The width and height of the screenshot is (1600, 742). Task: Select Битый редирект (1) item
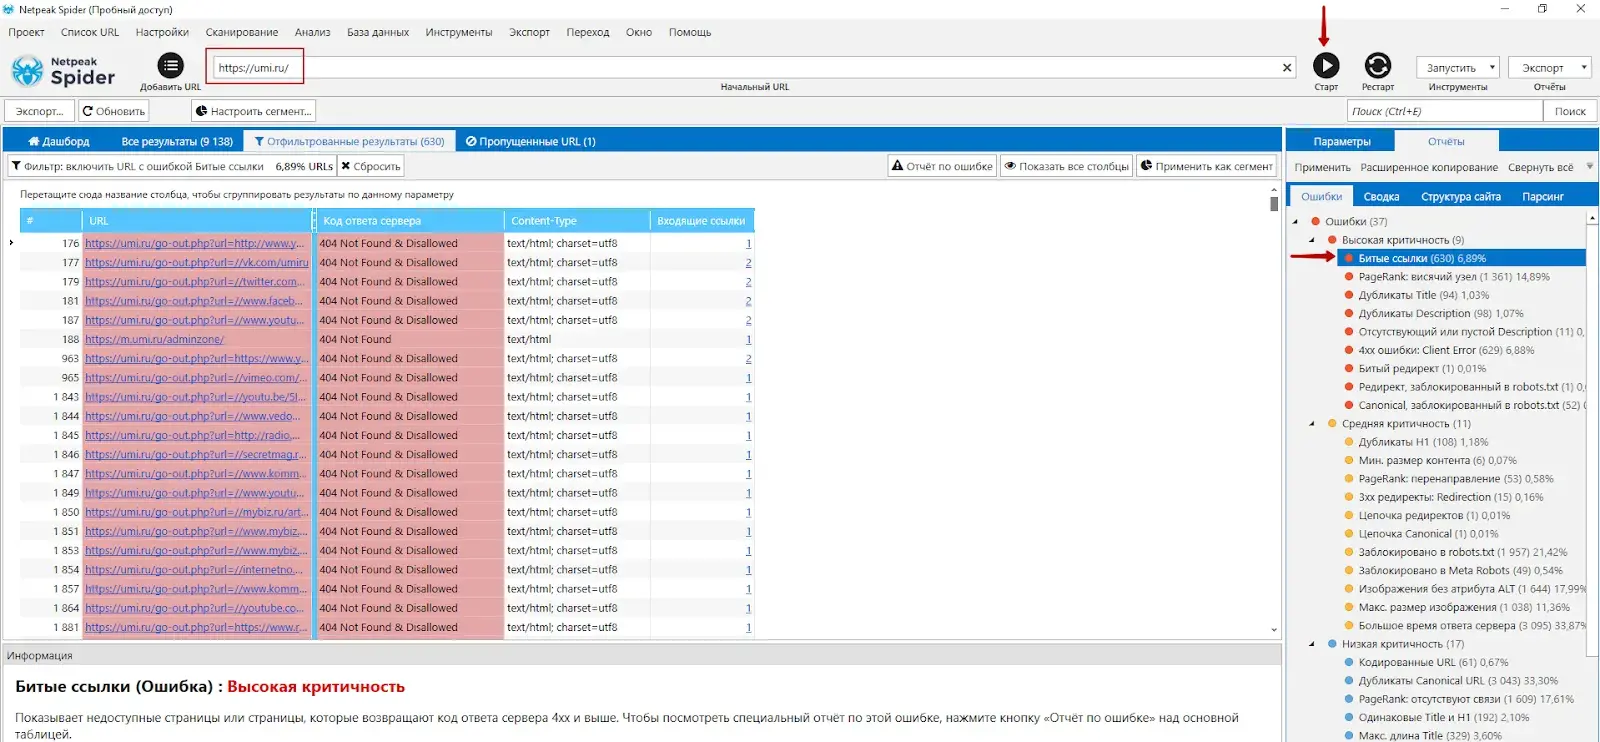(1422, 368)
